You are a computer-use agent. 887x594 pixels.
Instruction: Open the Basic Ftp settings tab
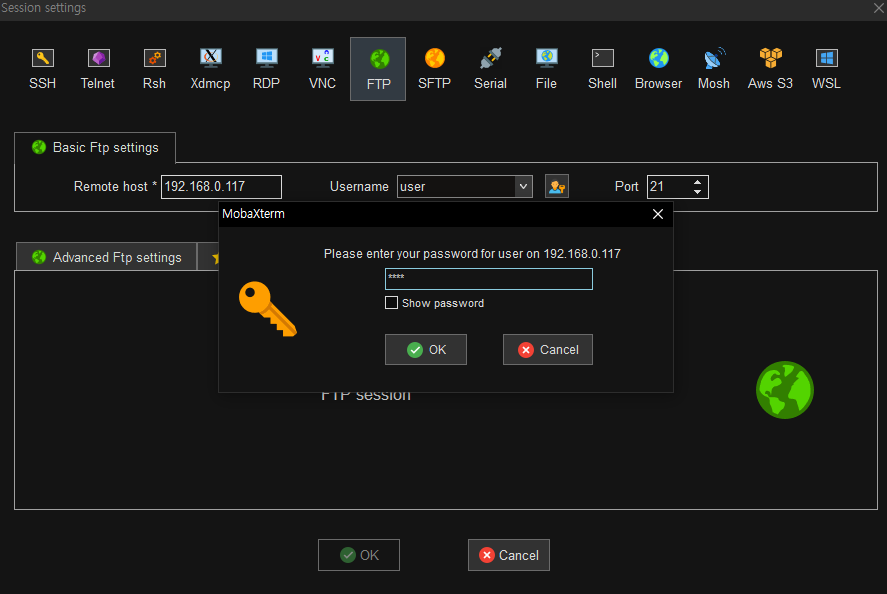[95, 148]
